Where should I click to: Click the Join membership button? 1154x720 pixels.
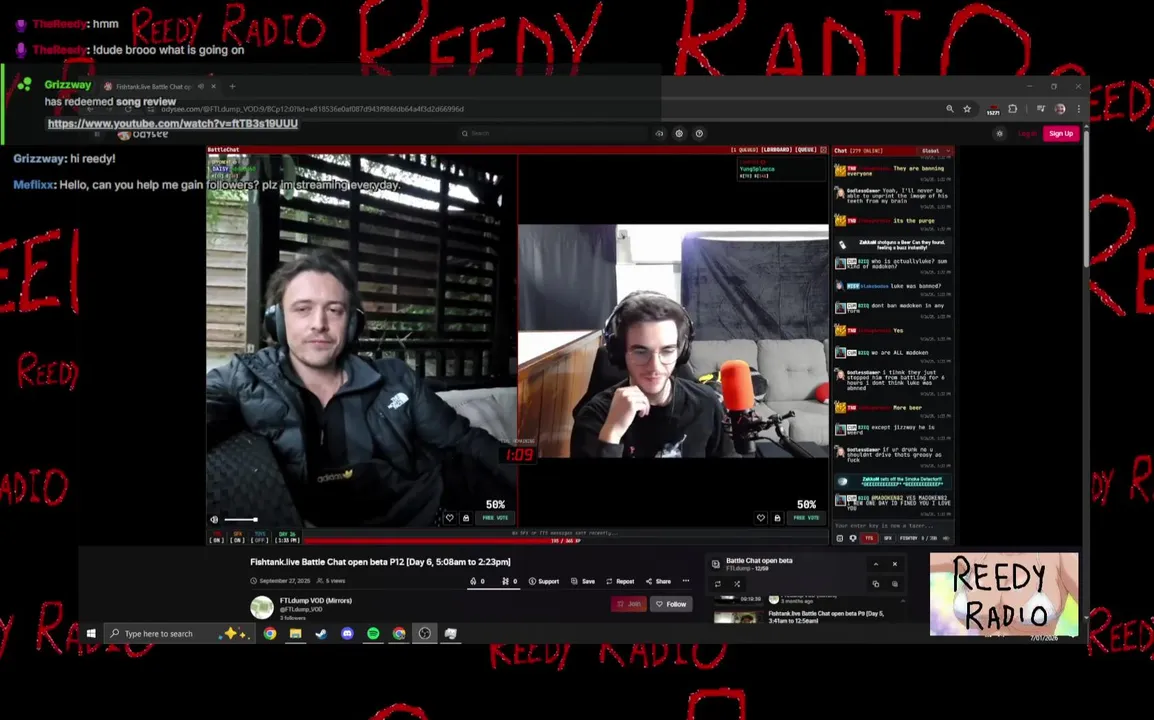click(x=629, y=604)
